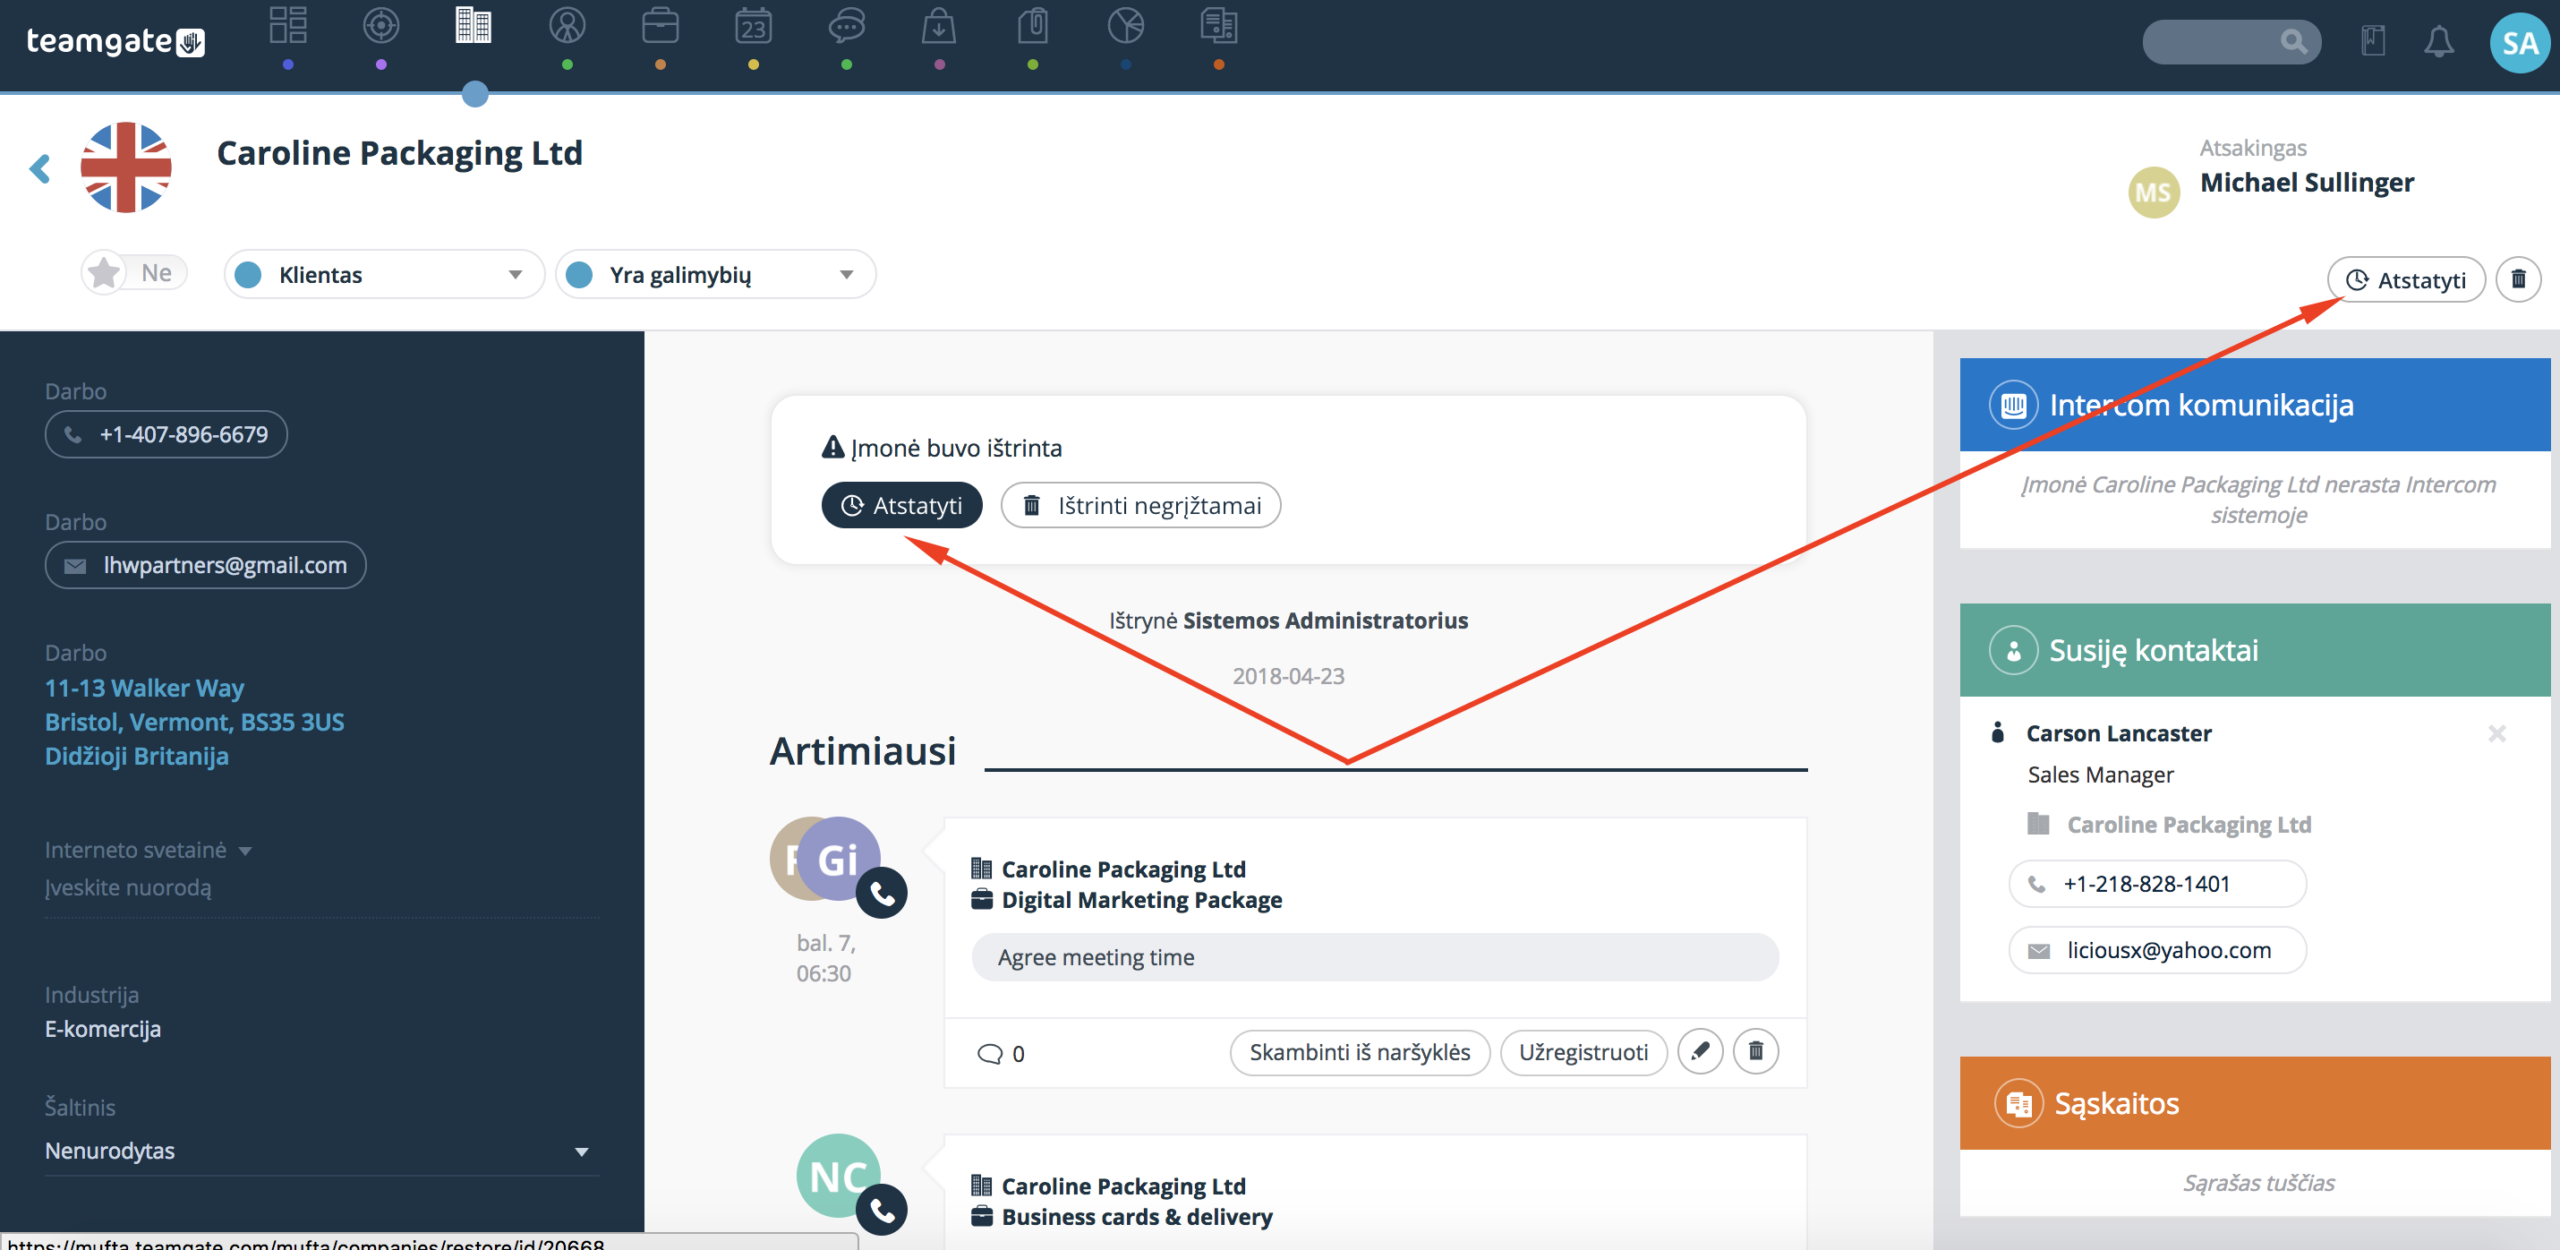
Task: Open the people contacts icon in navigation
Action: (x=567, y=26)
